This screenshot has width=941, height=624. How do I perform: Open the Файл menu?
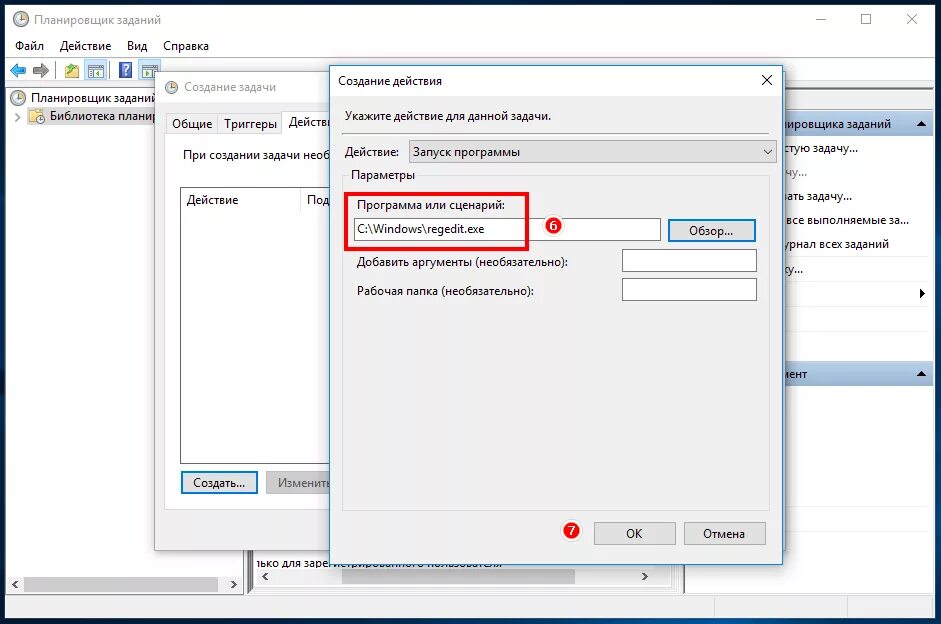point(29,46)
